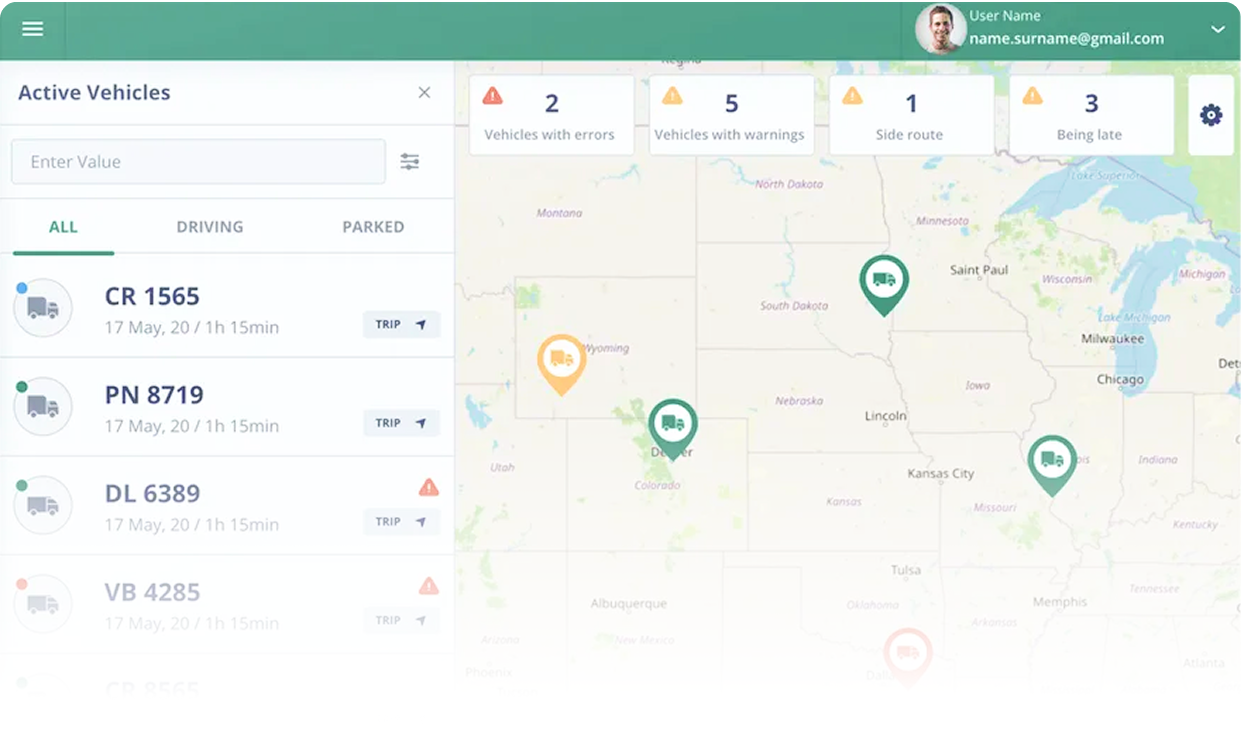Viewport: 1242px width, 740px height.
Task: Click the user profile avatar
Action: click(x=940, y=29)
